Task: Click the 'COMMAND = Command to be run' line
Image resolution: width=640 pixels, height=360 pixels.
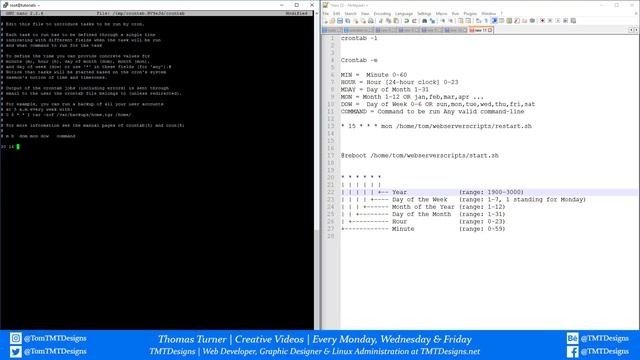Action: click(x=433, y=112)
